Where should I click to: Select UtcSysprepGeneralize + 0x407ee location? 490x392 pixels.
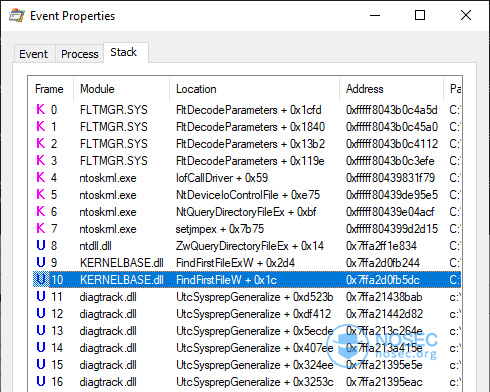[x=255, y=348]
